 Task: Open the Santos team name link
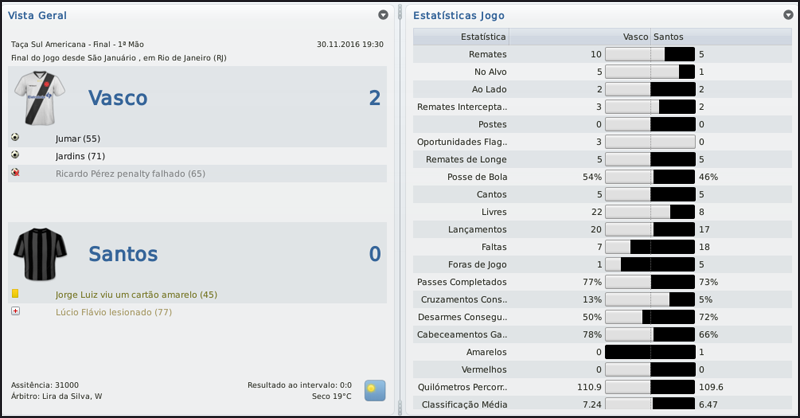tap(124, 254)
